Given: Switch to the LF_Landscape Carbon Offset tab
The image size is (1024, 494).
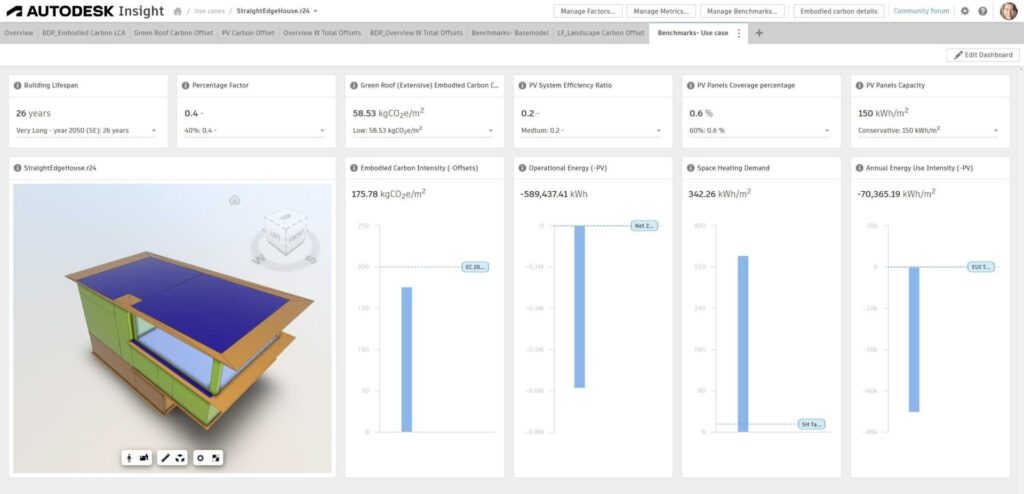Looking at the screenshot, I should 601,33.
